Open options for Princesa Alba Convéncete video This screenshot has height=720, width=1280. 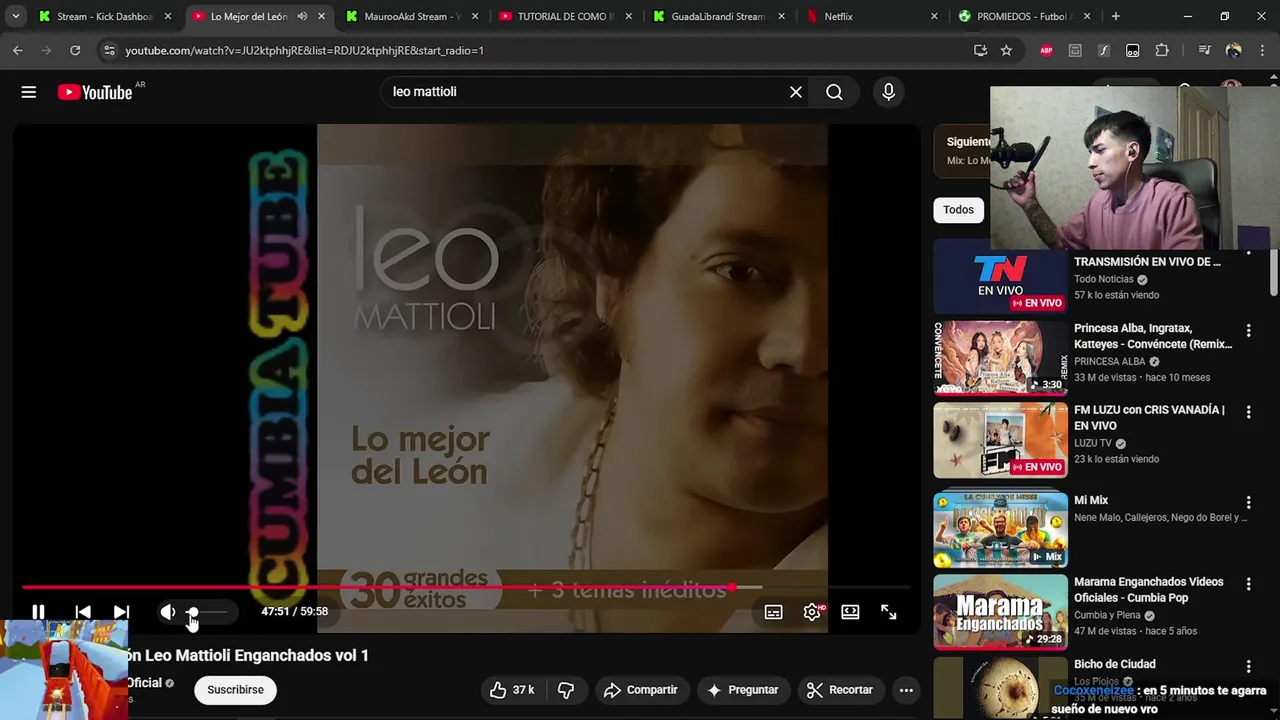[1248, 330]
